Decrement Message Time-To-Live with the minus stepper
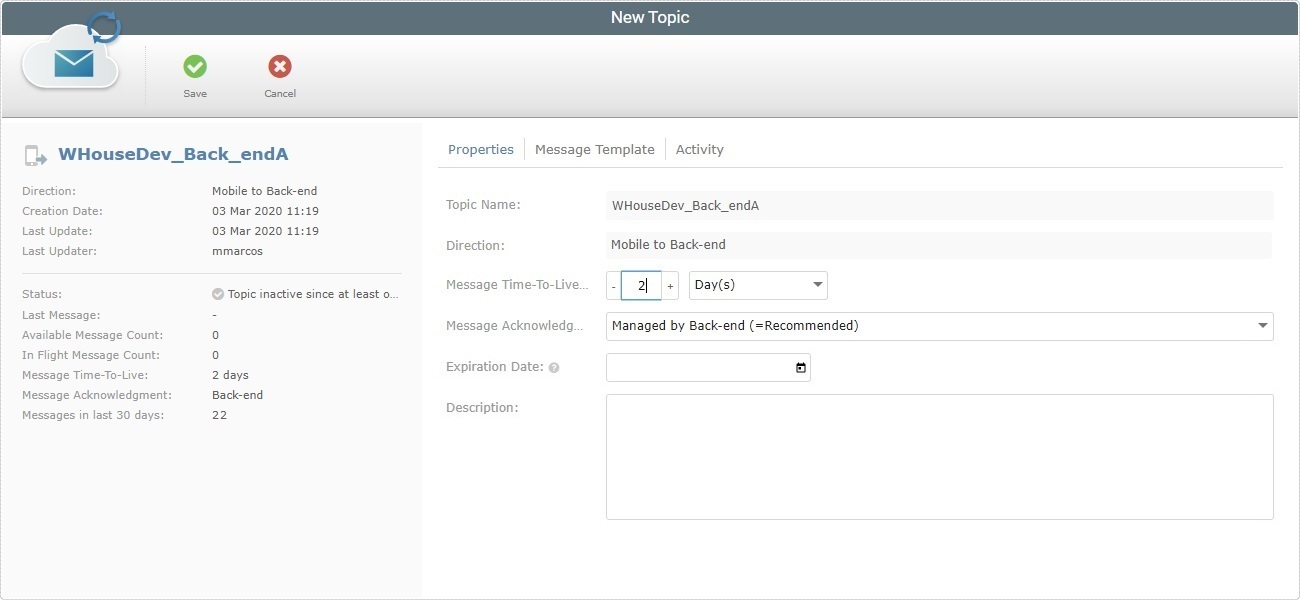Screen dimensions: 1300x600 coord(612,285)
